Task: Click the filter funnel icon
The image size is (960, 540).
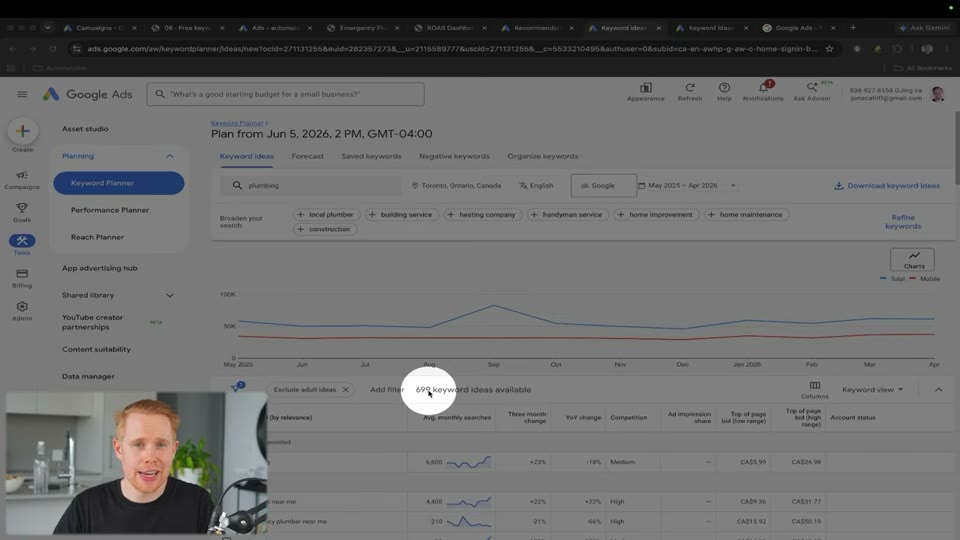Action: (x=236, y=388)
